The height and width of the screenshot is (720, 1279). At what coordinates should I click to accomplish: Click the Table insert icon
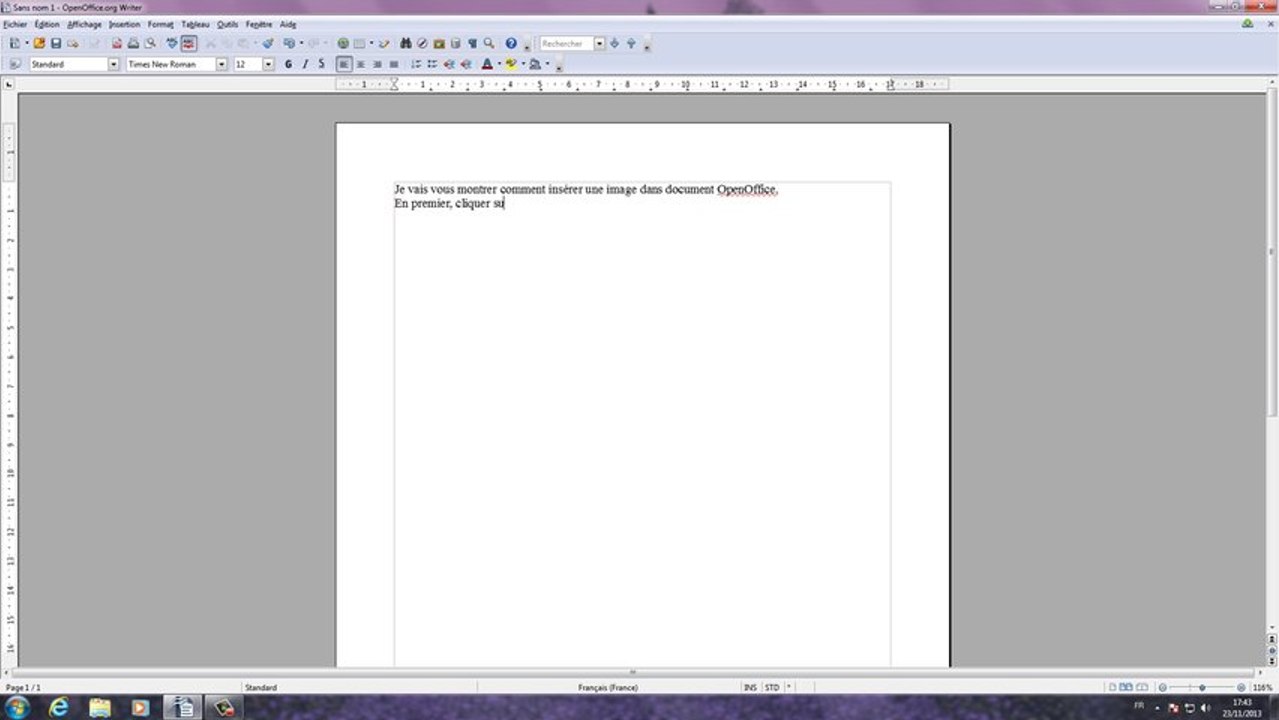pos(359,44)
